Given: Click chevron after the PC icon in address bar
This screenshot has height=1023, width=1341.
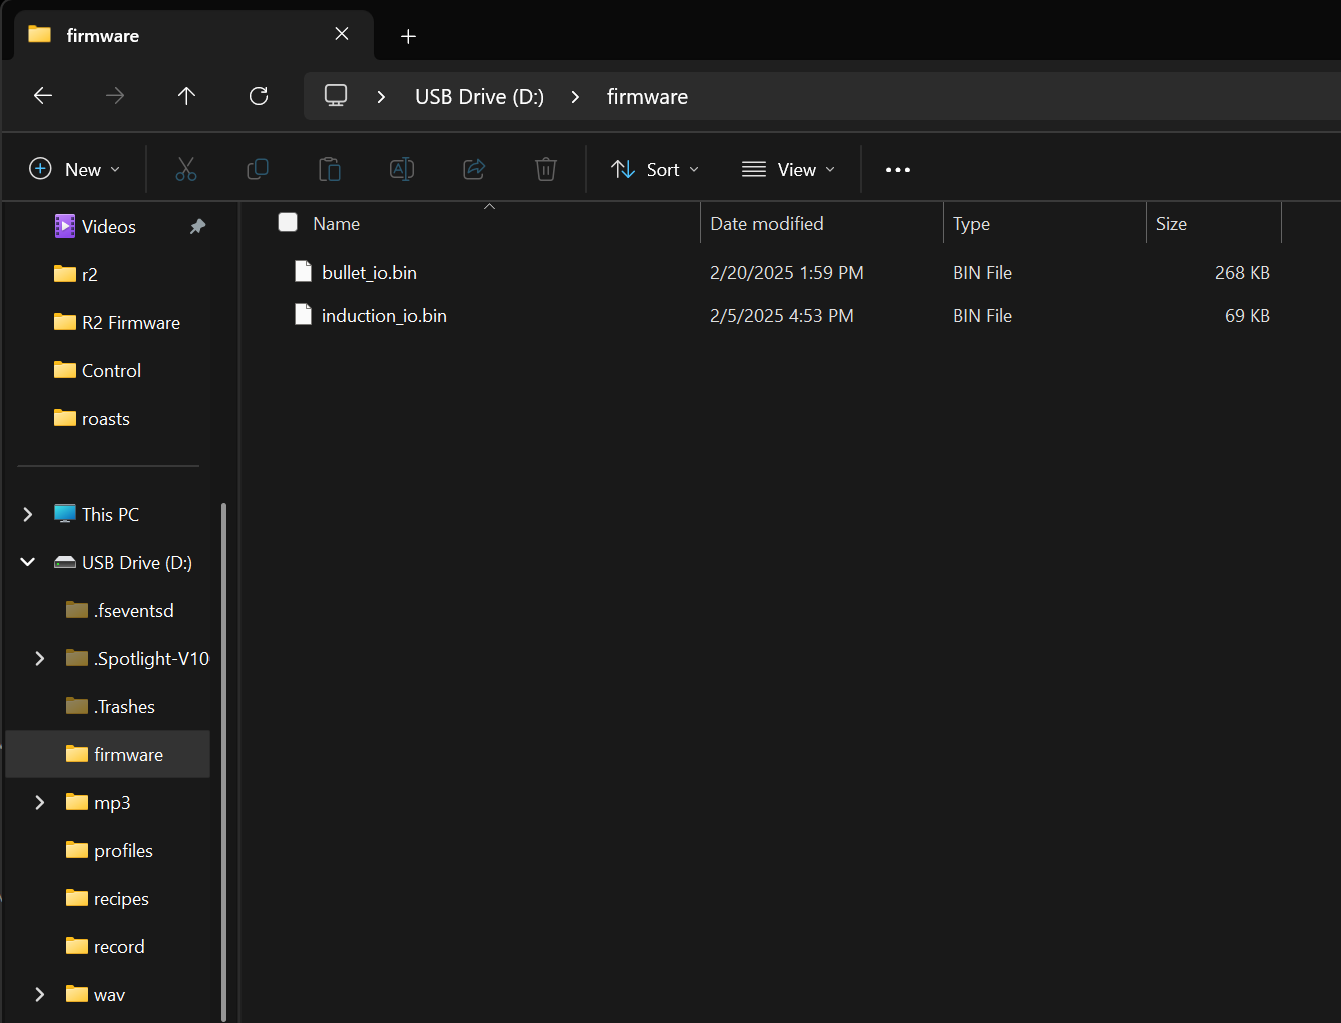Looking at the screenshot, I should click(x=381, y=97).
